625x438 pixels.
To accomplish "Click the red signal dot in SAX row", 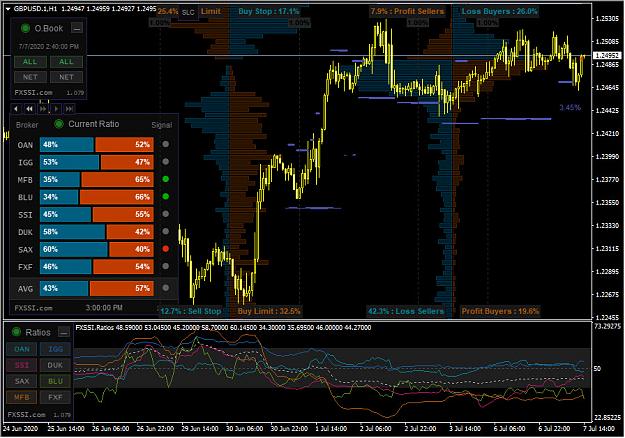I will pos(165,249).
